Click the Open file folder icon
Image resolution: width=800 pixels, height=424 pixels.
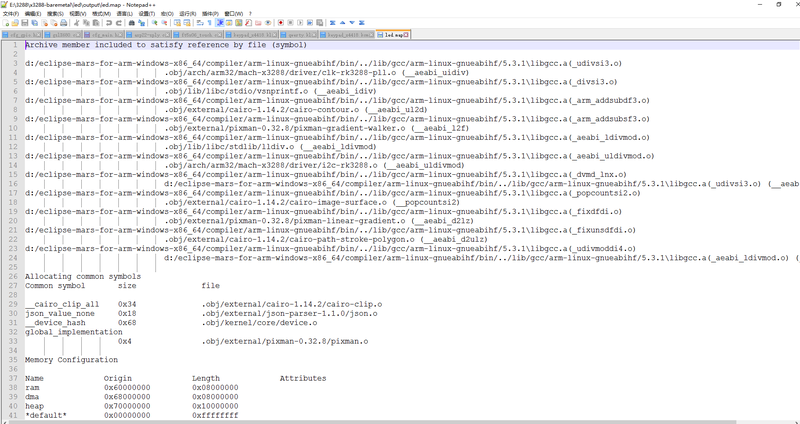(16, 22)
